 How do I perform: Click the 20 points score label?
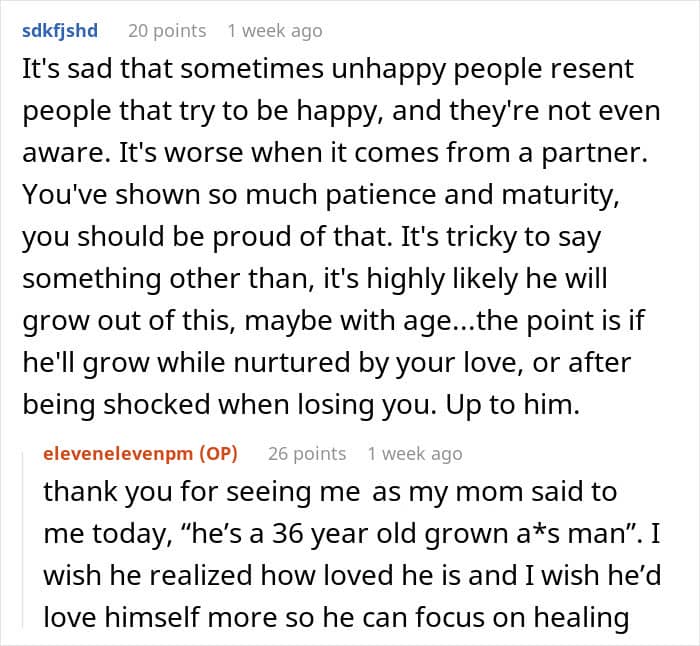167,31
